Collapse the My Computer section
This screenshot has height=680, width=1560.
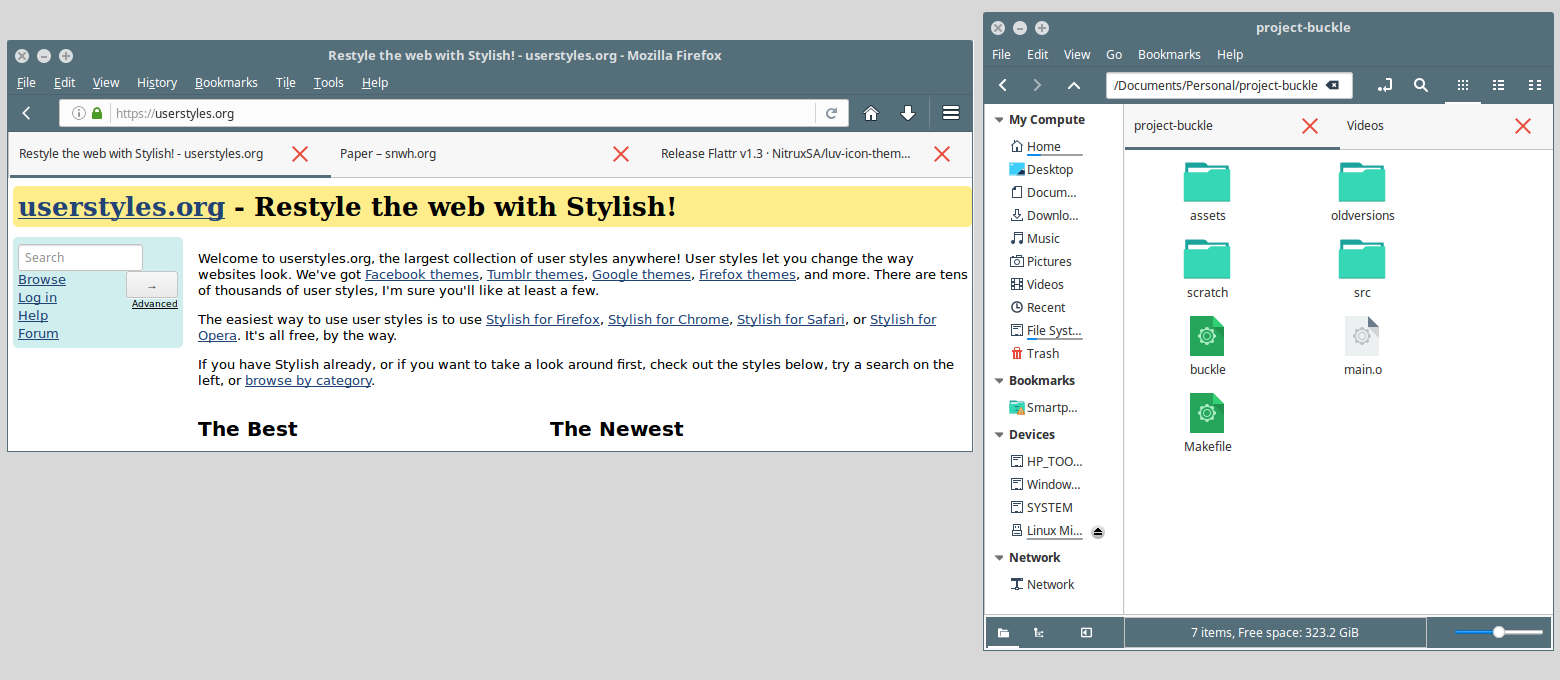tap(999, 120)
